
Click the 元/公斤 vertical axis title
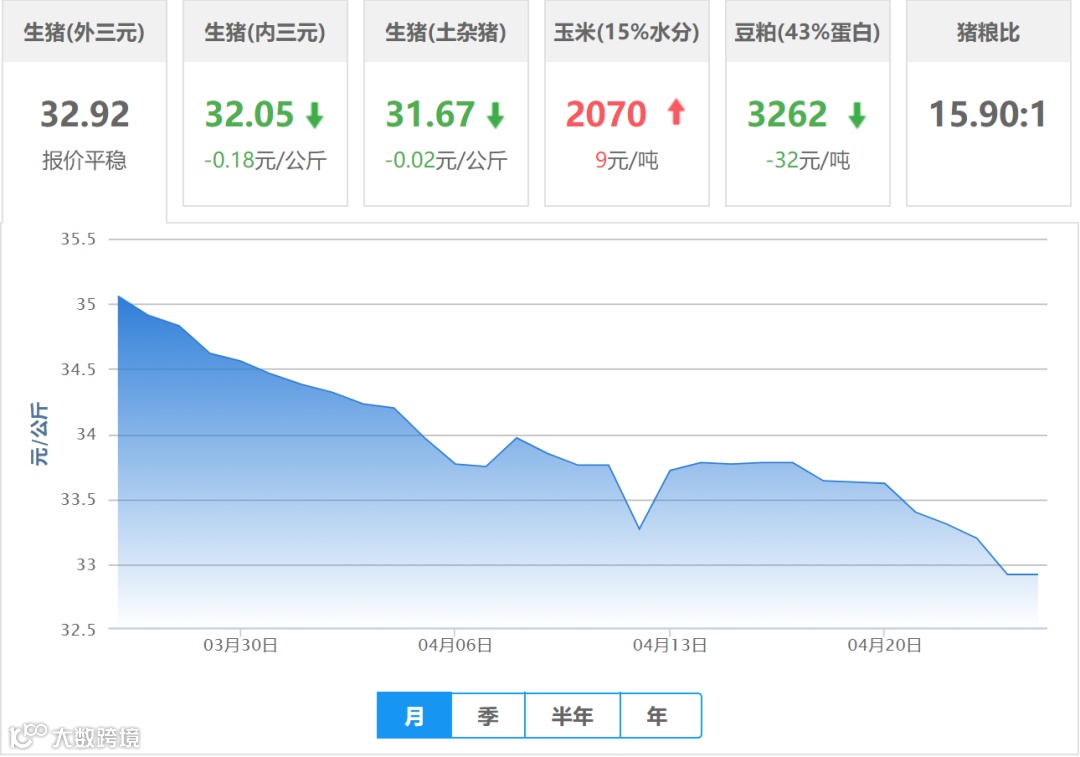tap(39, 434)
